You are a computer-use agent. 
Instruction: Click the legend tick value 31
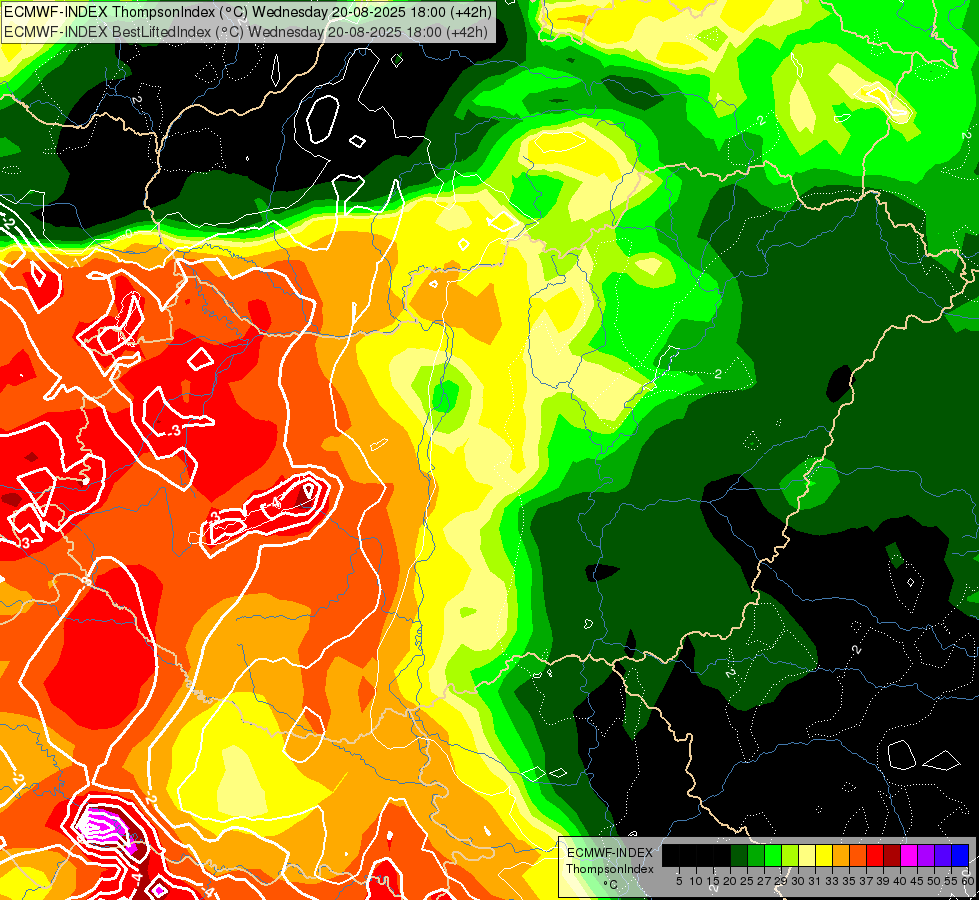click(x=815, y=881)
